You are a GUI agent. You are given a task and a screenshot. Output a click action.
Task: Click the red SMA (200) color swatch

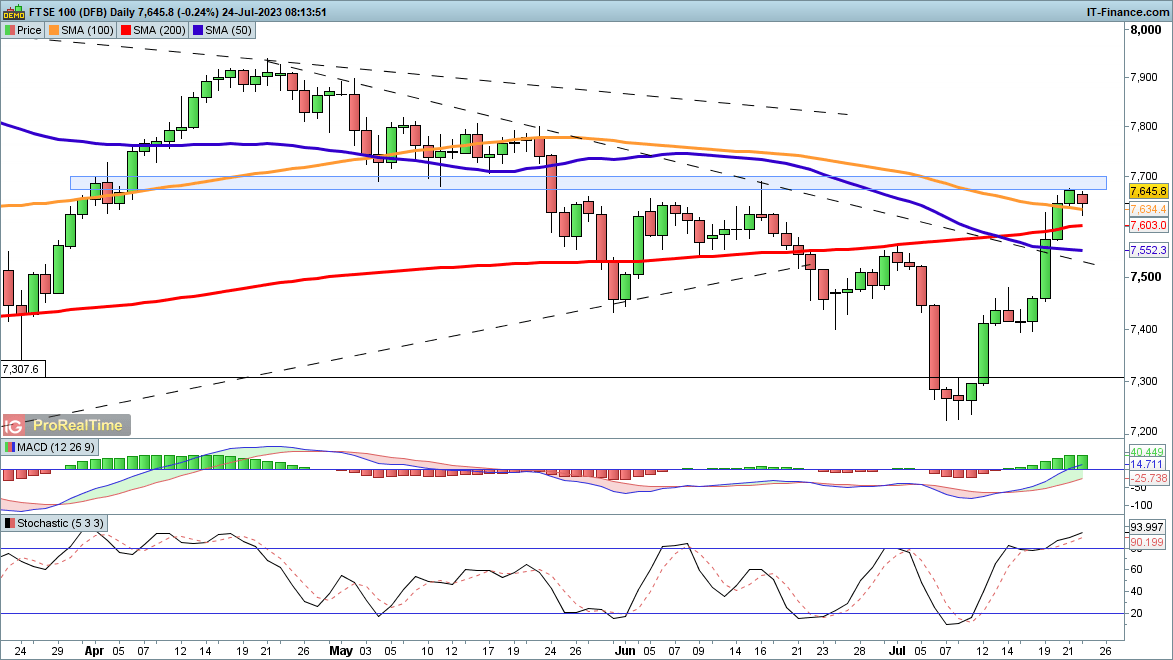(126, 30)
